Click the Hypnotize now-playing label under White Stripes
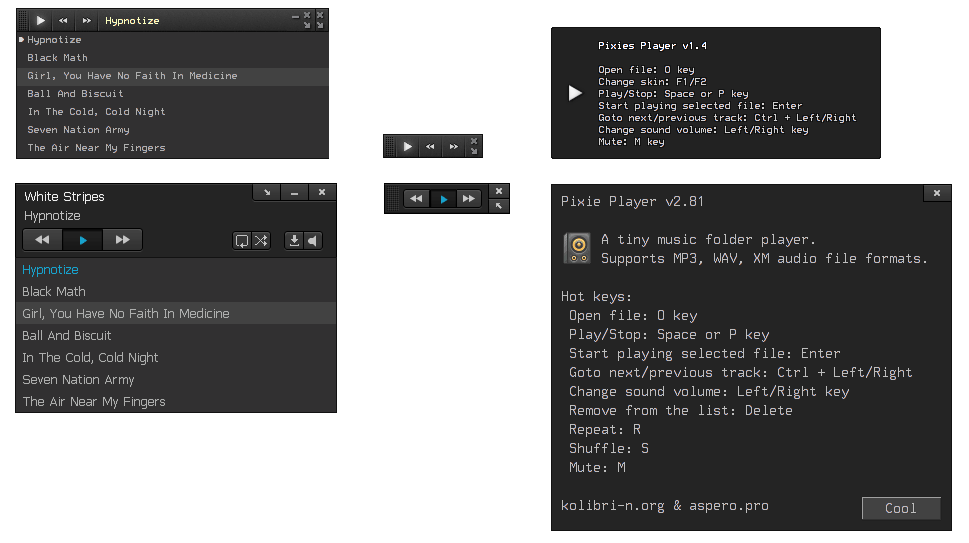This screenshot has width=969, height=543. tap(52, 216)
